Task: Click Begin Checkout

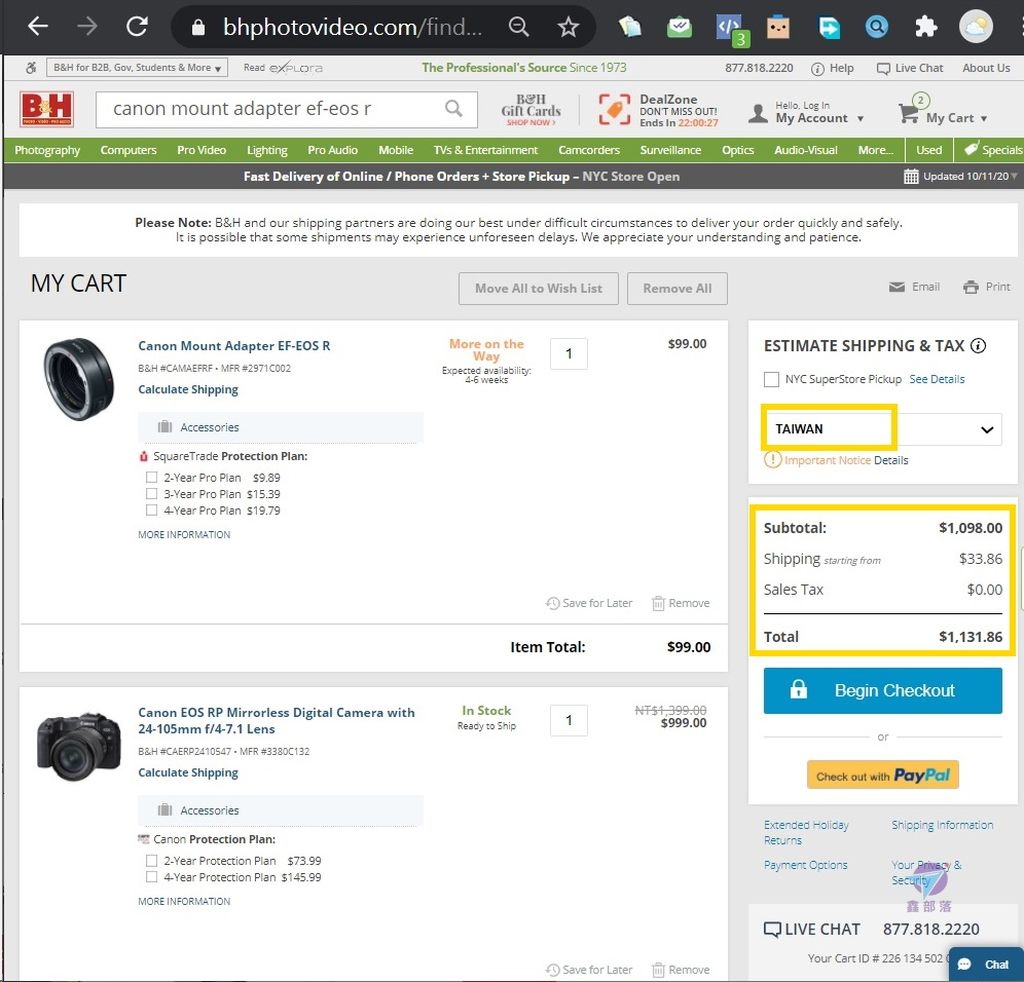Action: tap(882, 690)
